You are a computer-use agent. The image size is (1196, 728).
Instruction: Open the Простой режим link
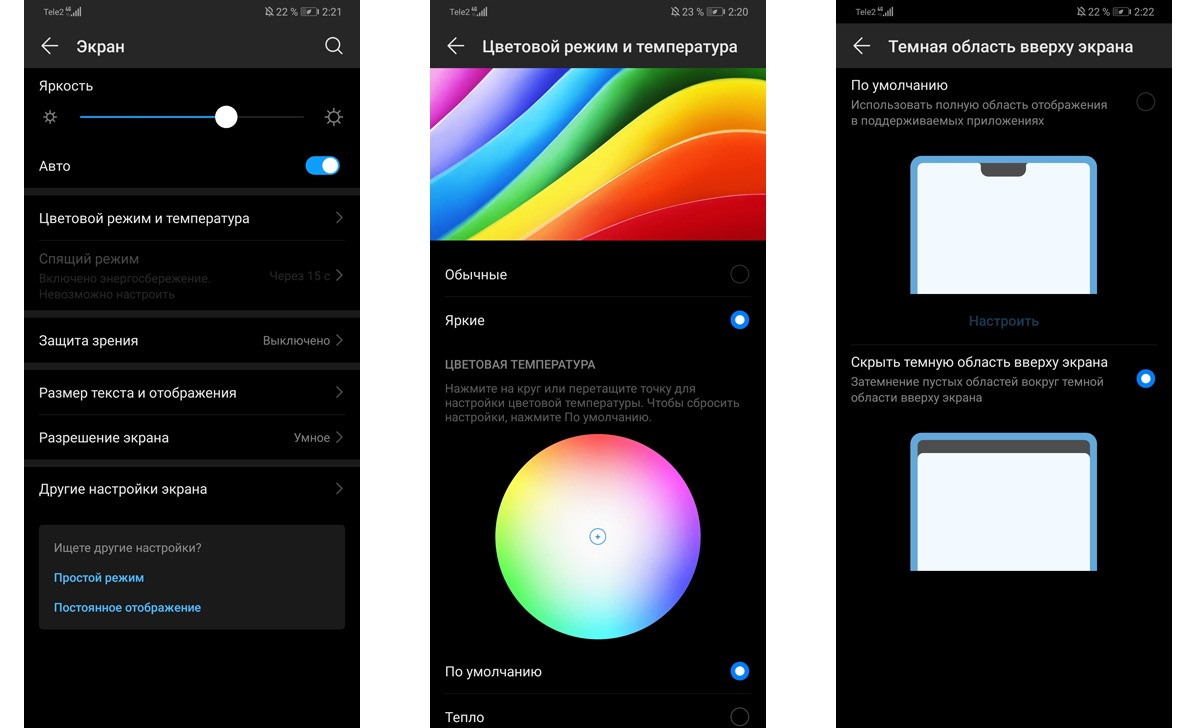(98, 578)
